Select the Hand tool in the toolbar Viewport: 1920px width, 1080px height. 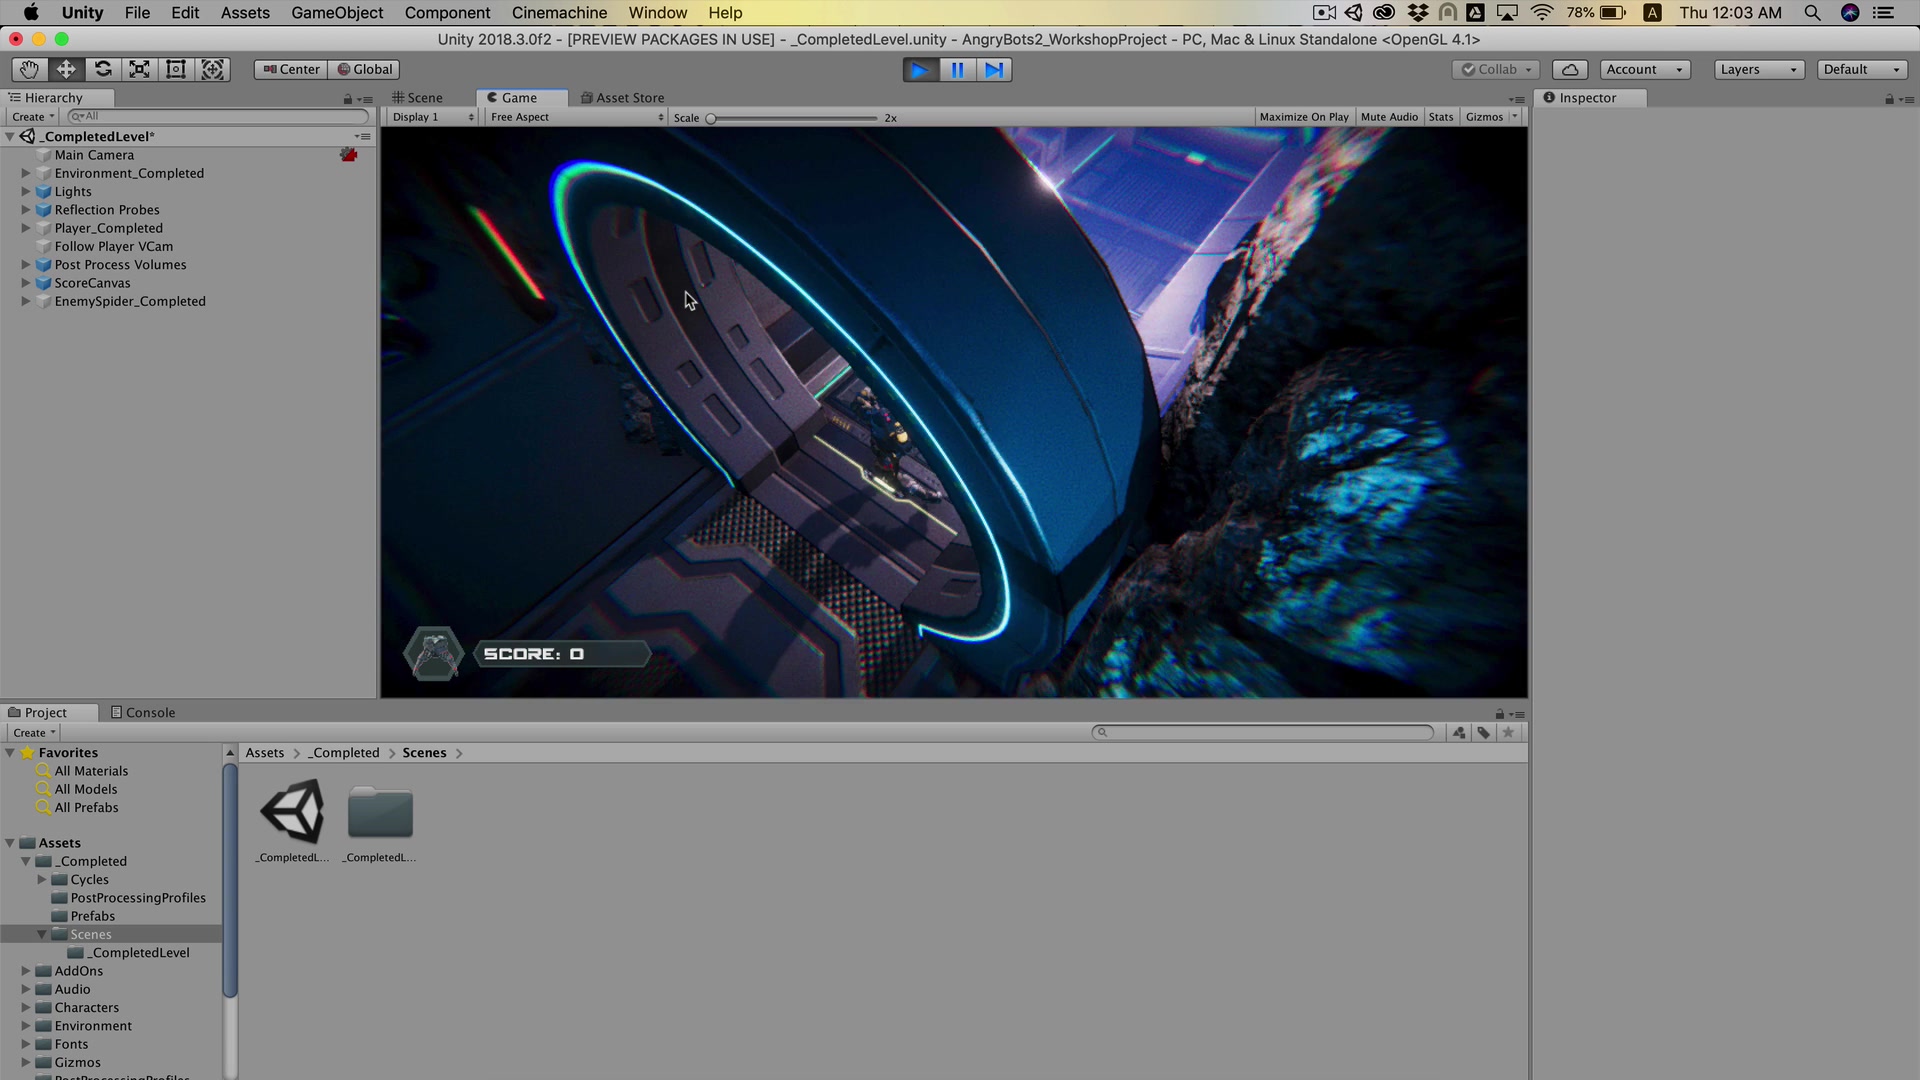tap(29, 69)
